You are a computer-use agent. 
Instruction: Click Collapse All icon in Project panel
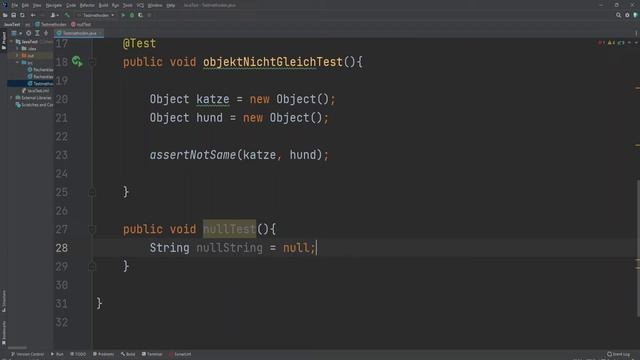(x=46, y=33)
